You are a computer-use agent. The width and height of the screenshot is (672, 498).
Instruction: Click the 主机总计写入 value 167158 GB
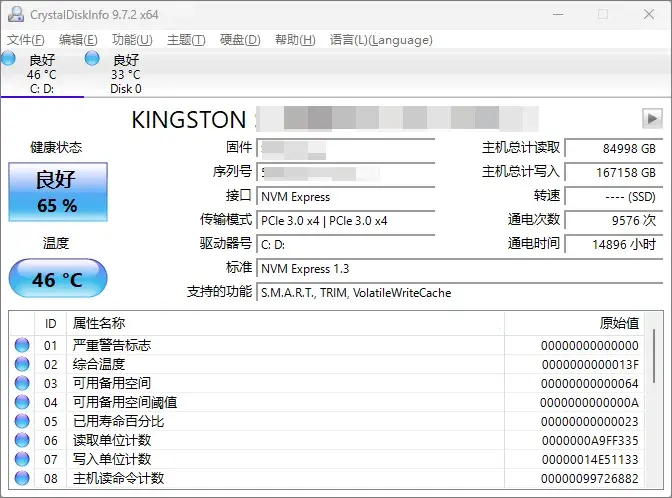(x=614, y=172)
